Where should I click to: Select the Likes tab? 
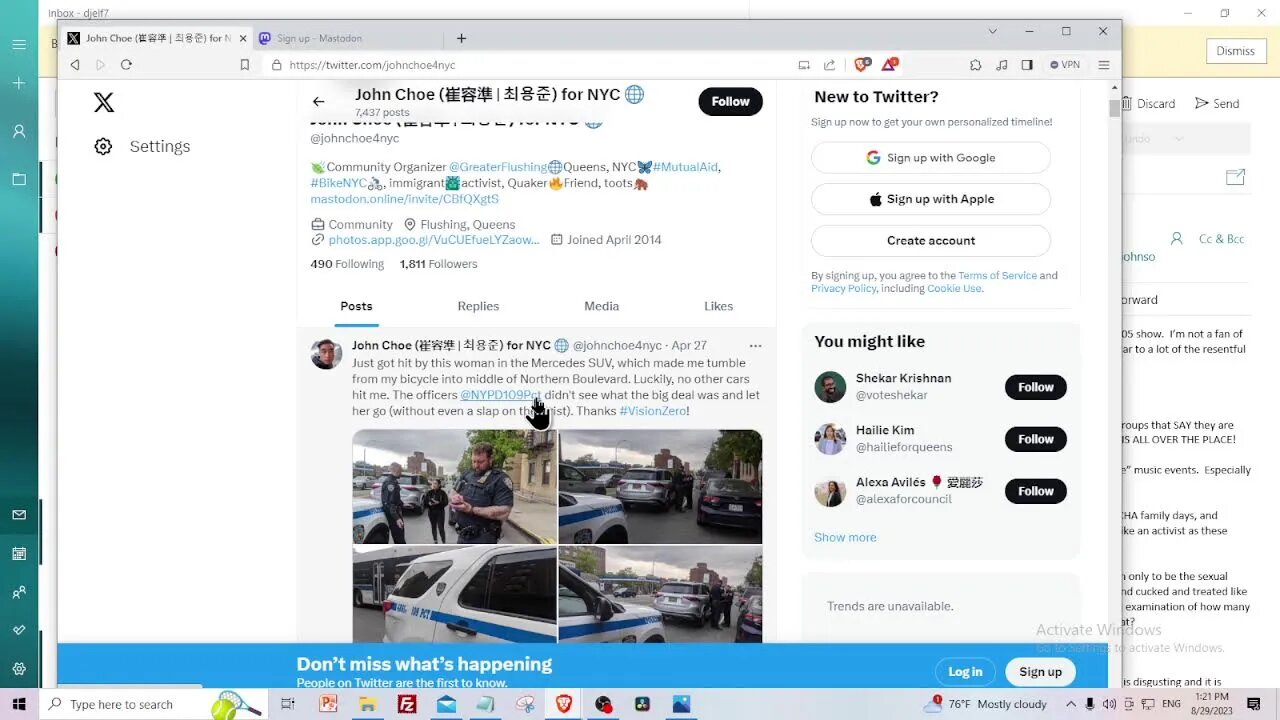point(718,306)
